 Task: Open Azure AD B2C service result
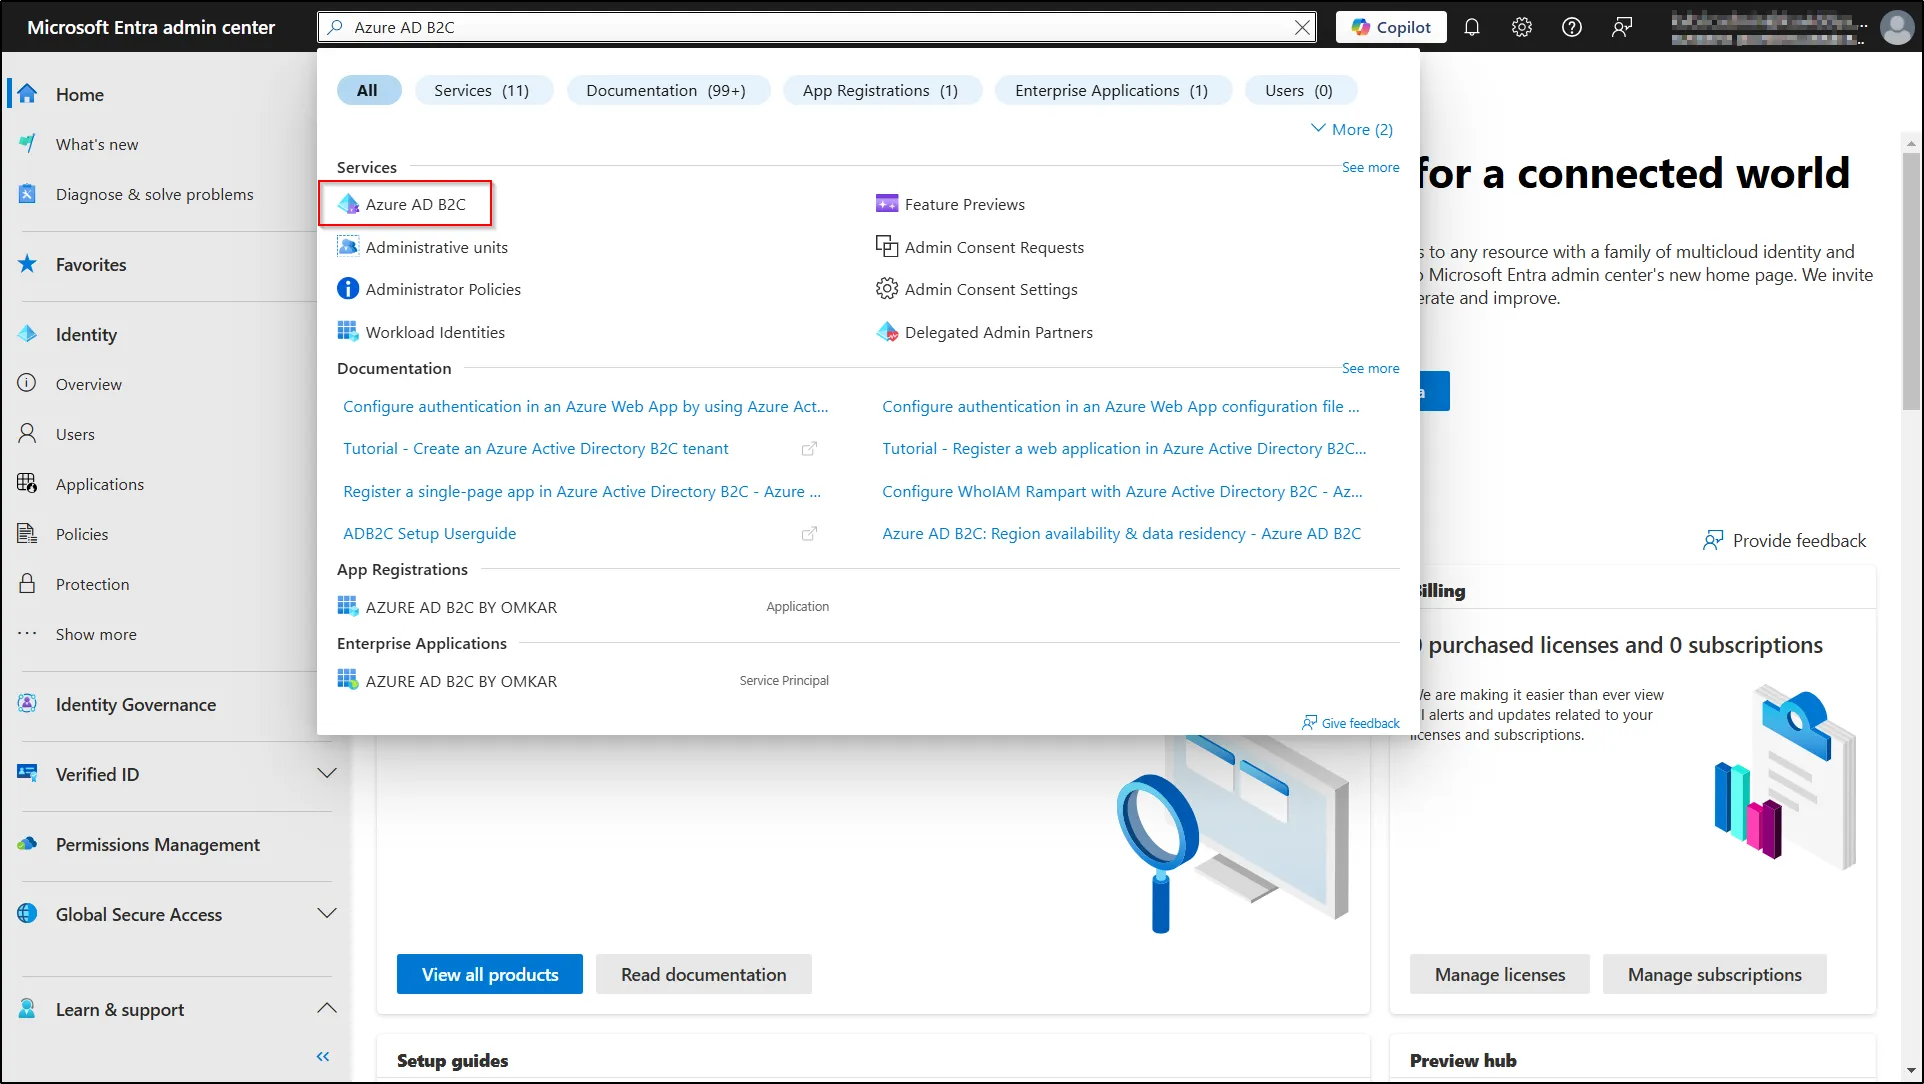tap(405, 204)
